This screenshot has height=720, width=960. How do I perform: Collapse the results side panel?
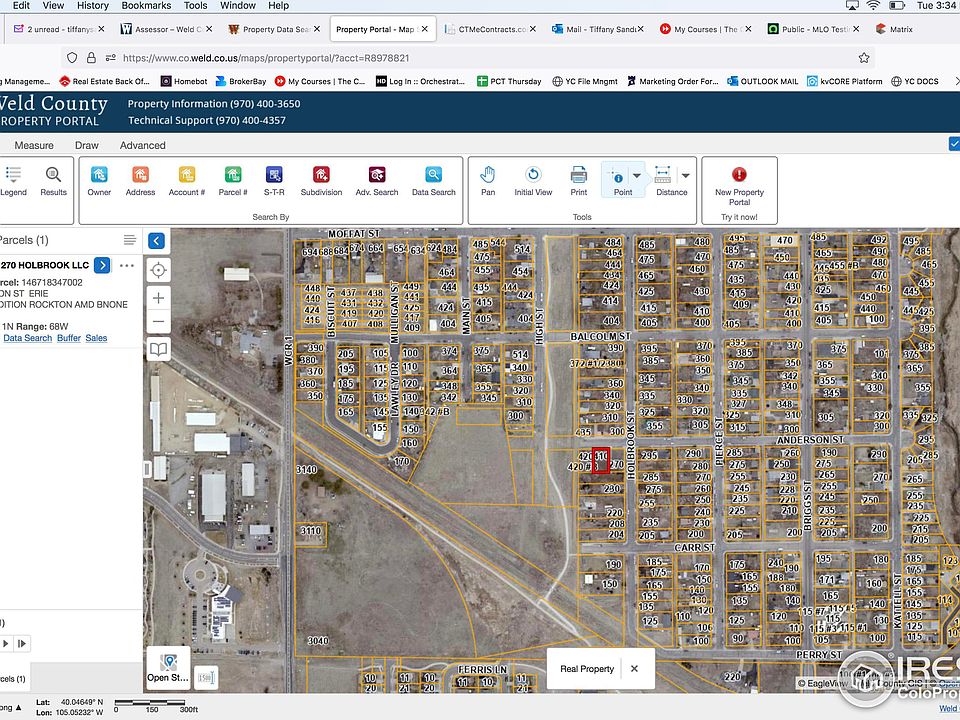[x=156, y=240]
